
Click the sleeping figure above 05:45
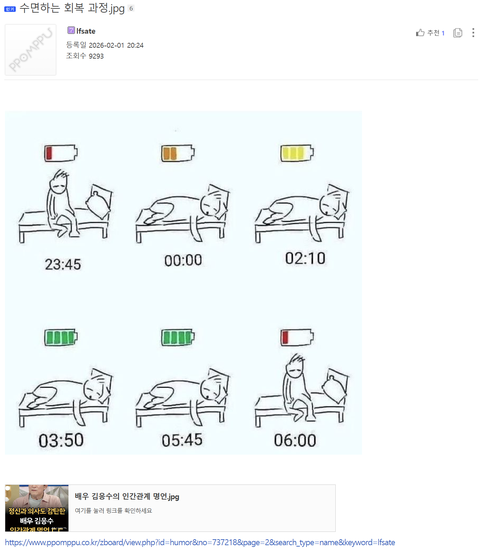pyautogui.click(x=183, y=395)
